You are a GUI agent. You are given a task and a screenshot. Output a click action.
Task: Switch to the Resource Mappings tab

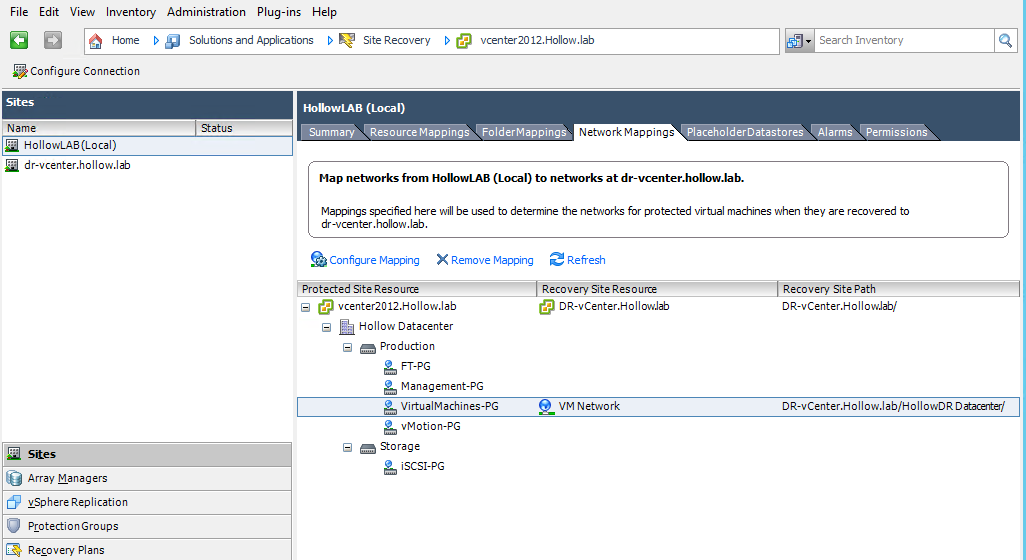[x=418, y=132]
